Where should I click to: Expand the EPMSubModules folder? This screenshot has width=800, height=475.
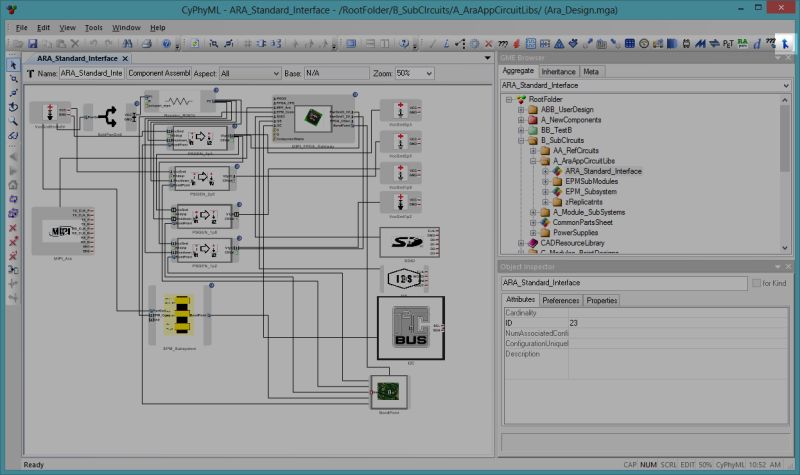pyautogui.click(x=545, y=182)
